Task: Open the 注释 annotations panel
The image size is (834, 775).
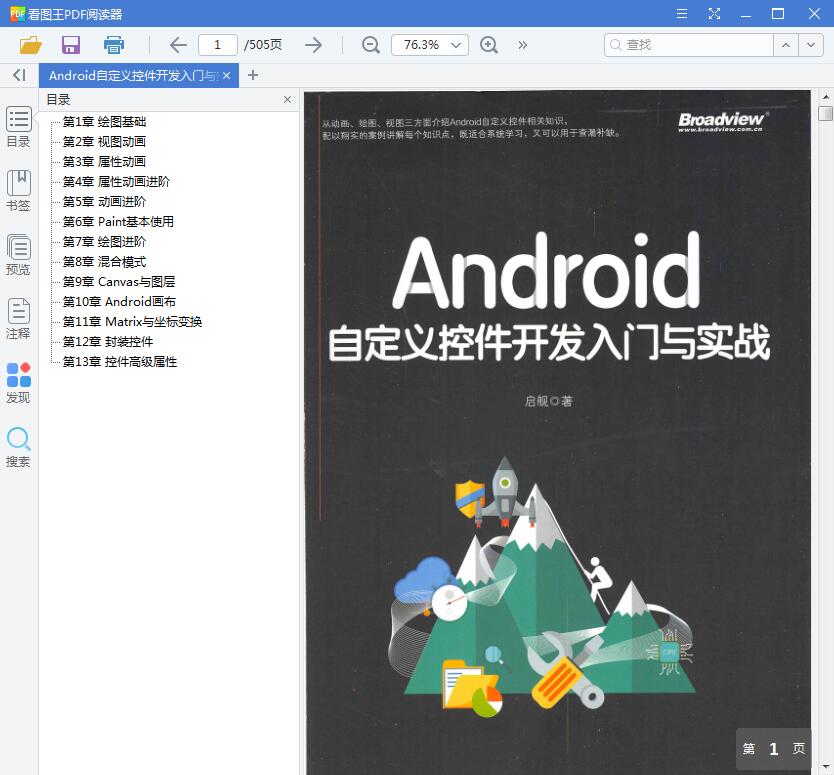Action: (x=19, y=319)
